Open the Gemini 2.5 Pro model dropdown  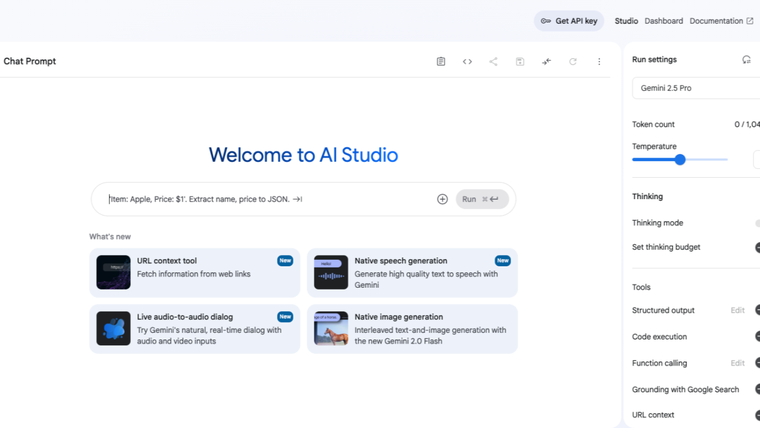tap(696, 88)
